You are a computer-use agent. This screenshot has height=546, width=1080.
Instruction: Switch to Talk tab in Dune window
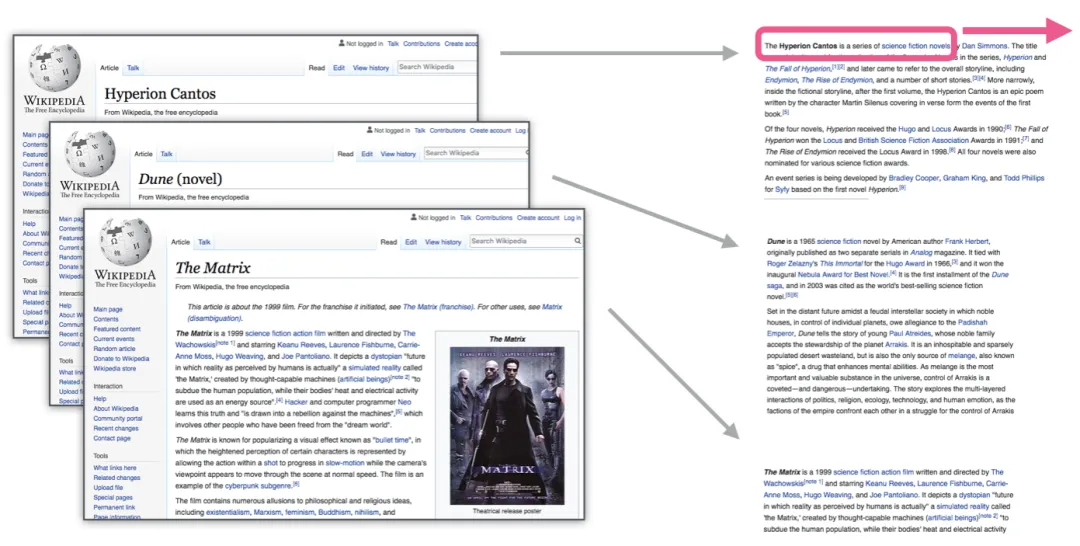(167, 154)
